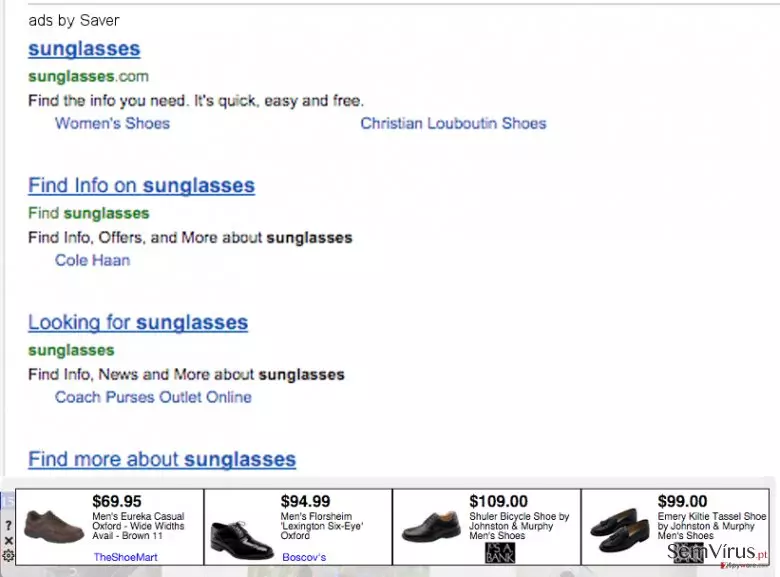Open the 'Women's Shoes' sublink
The image size is (780, 577).
click(x=112, y=123)
